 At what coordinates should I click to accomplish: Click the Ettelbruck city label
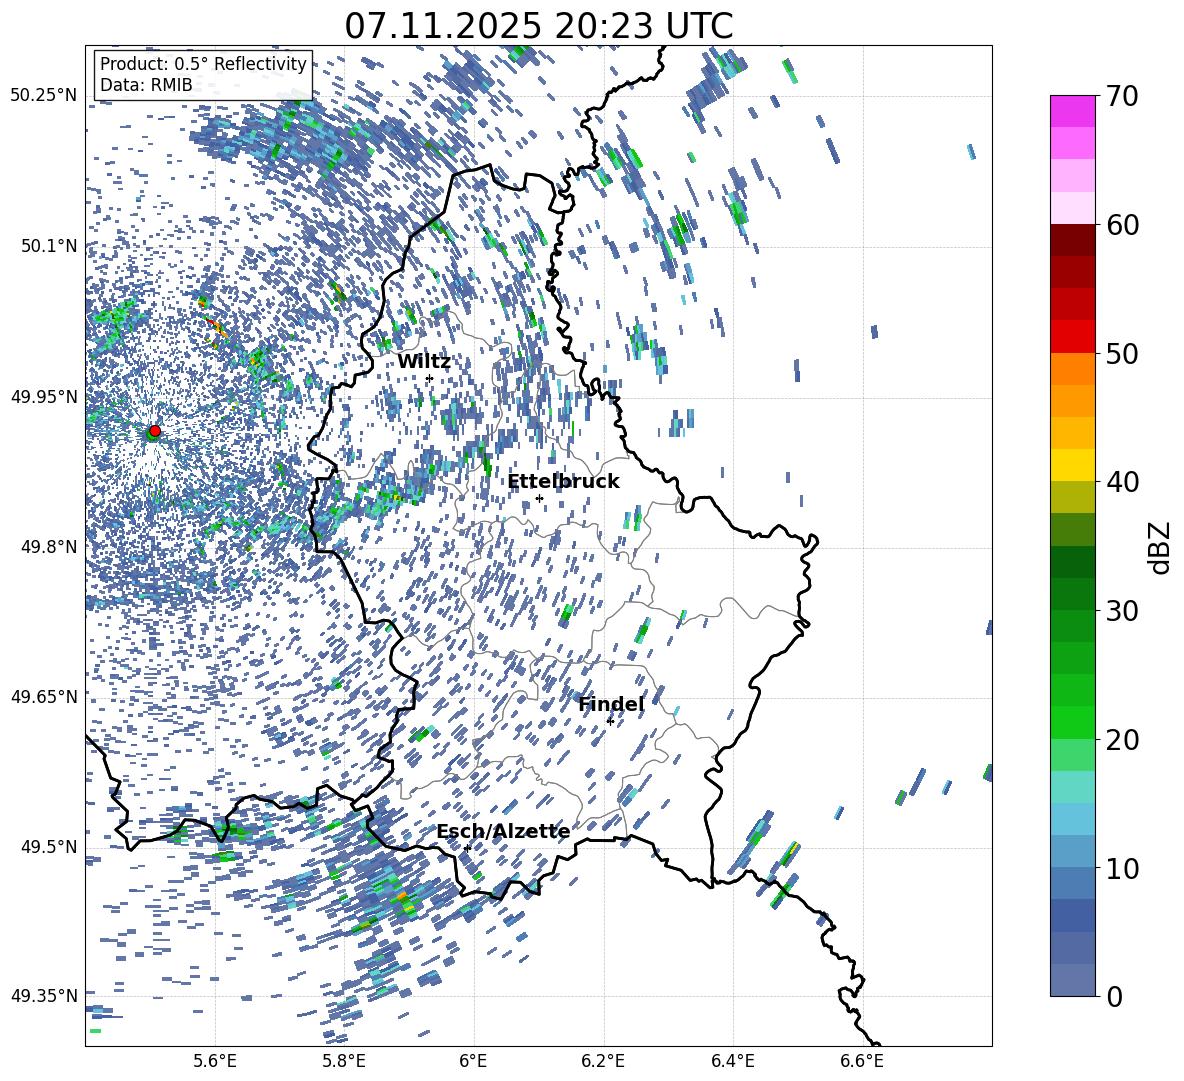click(563, 482)
